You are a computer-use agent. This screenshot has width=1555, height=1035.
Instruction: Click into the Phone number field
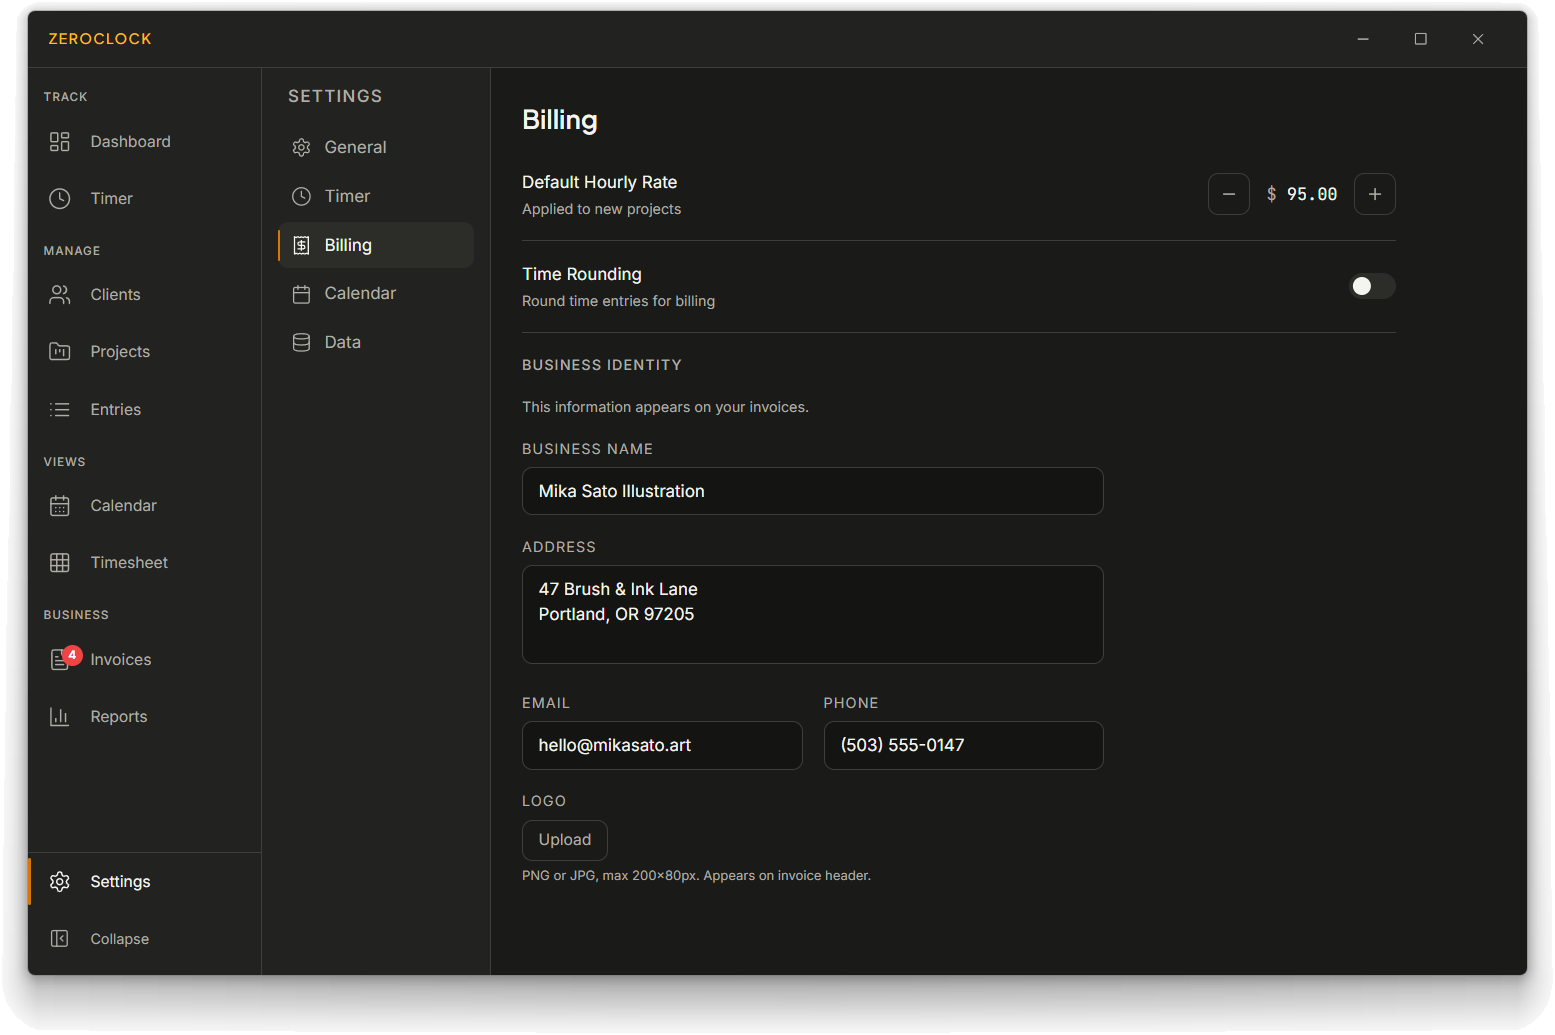pos(963,746)
